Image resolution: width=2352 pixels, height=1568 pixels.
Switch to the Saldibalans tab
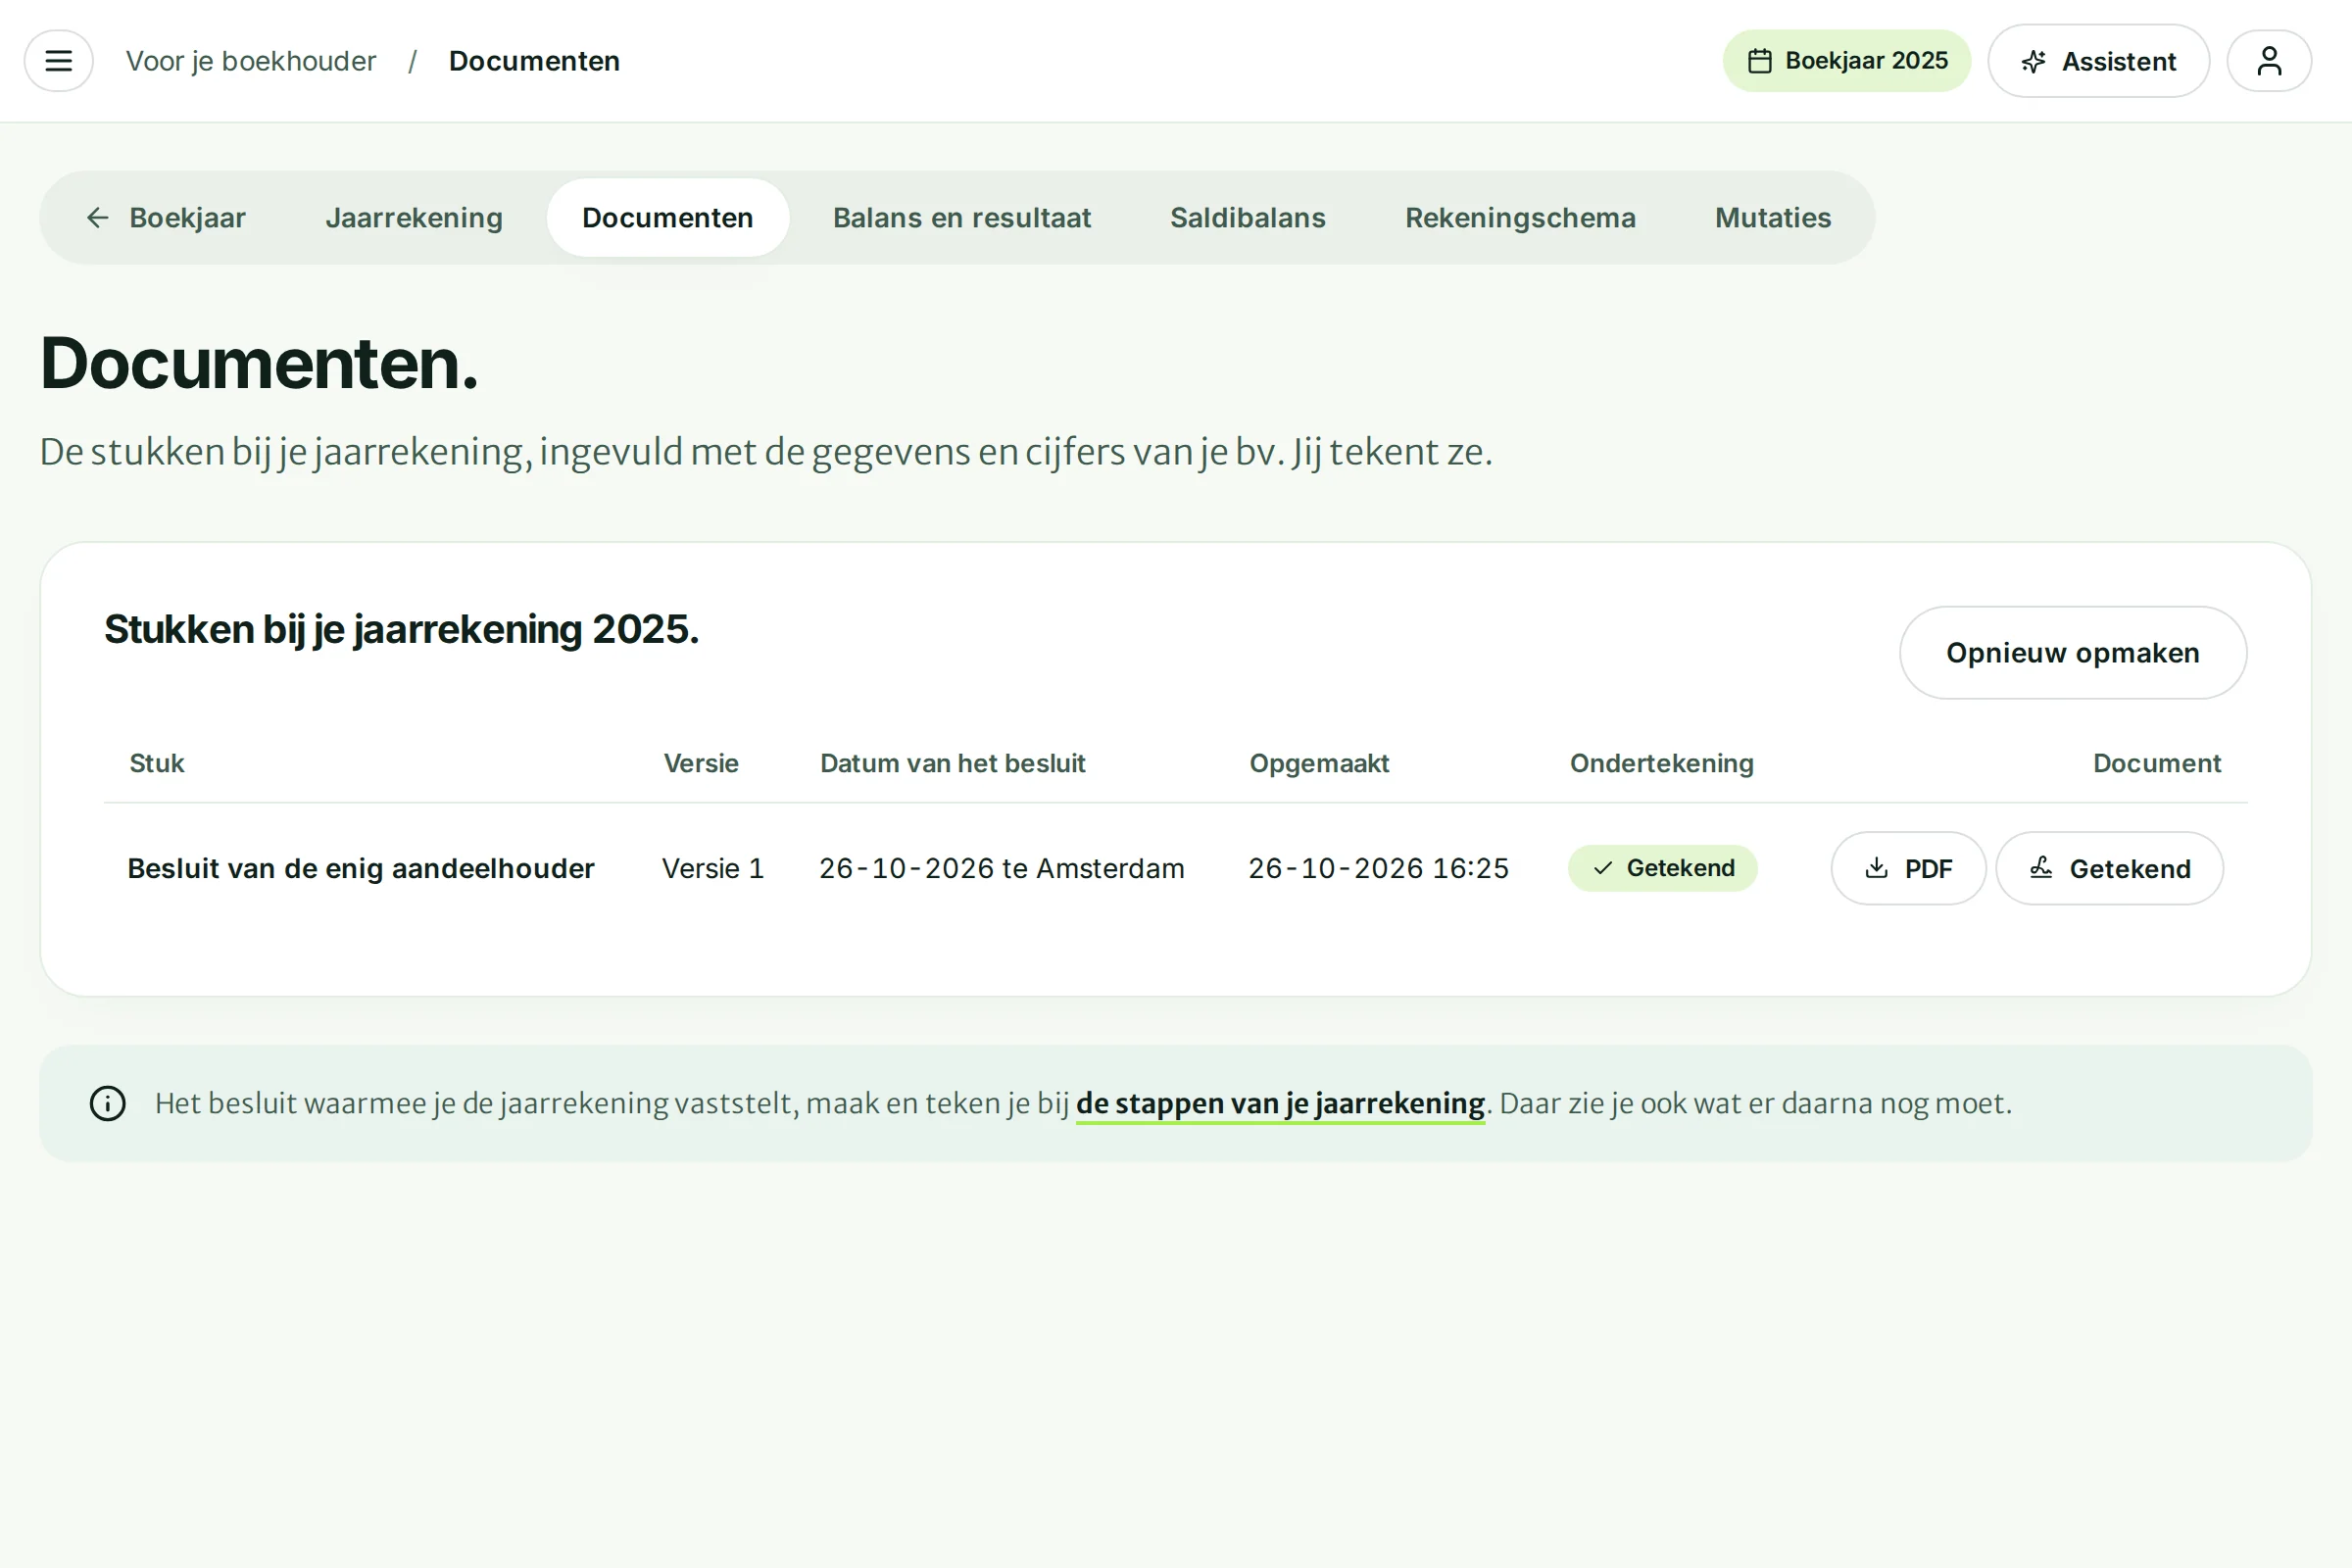(1248, 218)
